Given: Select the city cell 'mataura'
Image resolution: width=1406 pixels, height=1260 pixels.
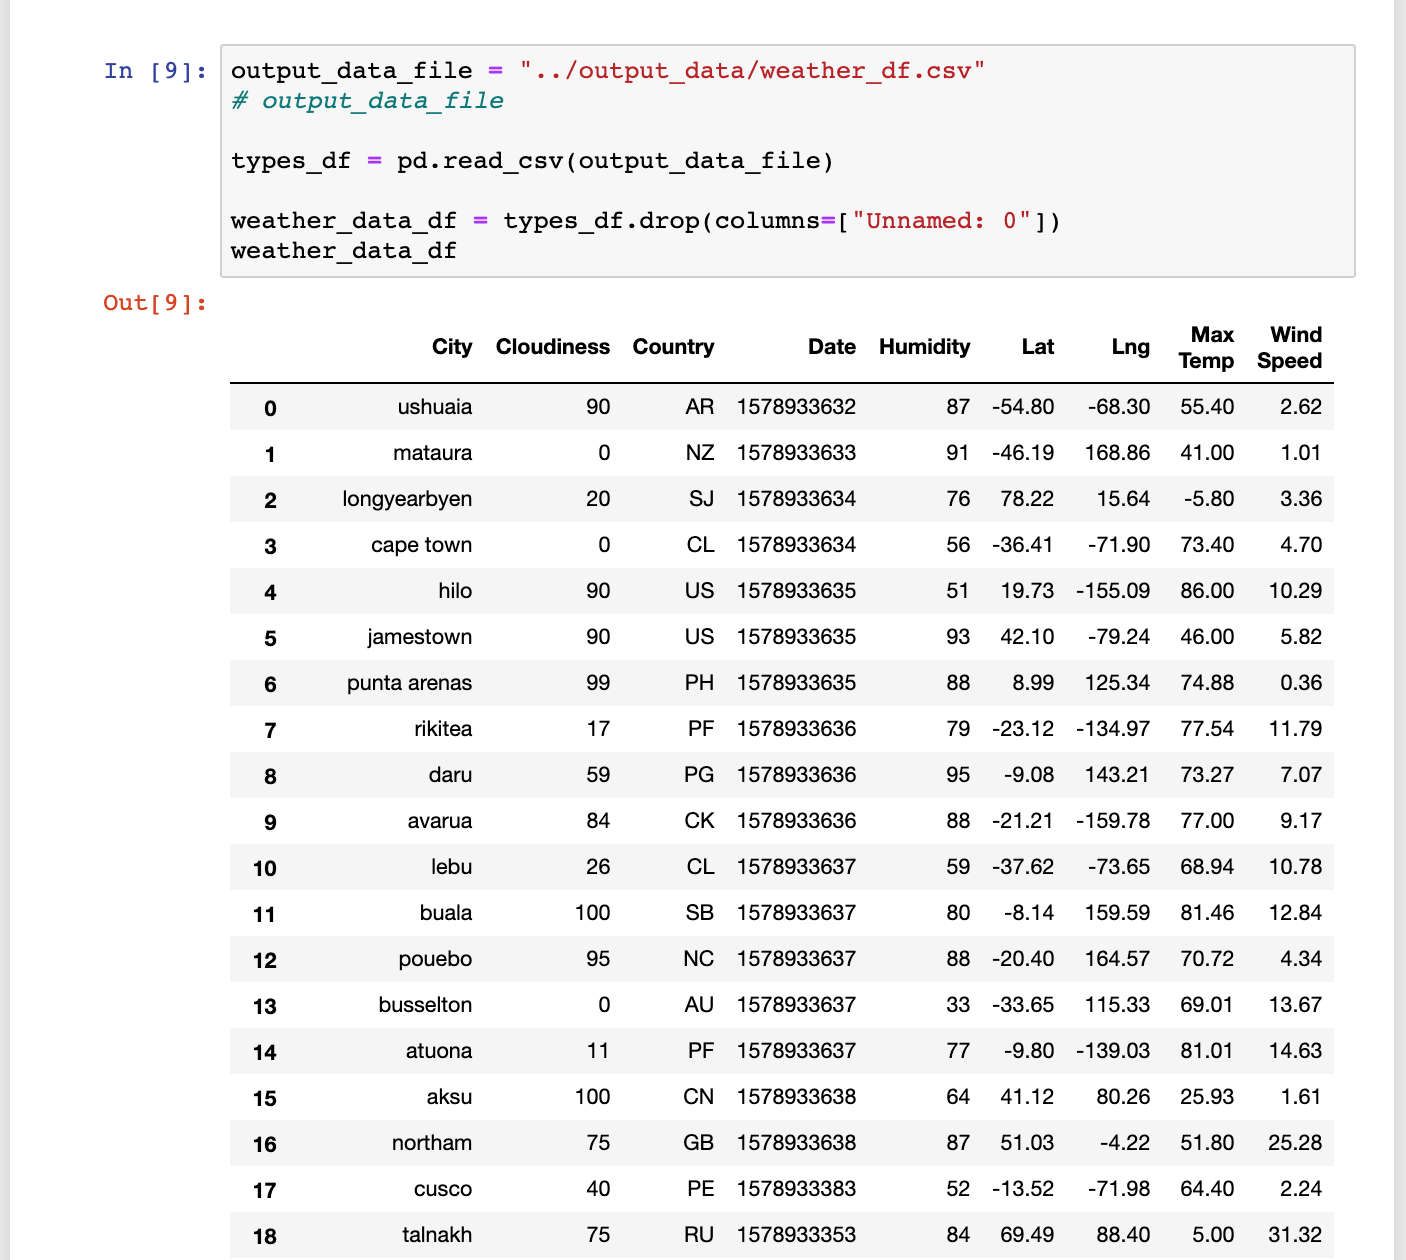Looking at the screenshot, I should [433, 453].
